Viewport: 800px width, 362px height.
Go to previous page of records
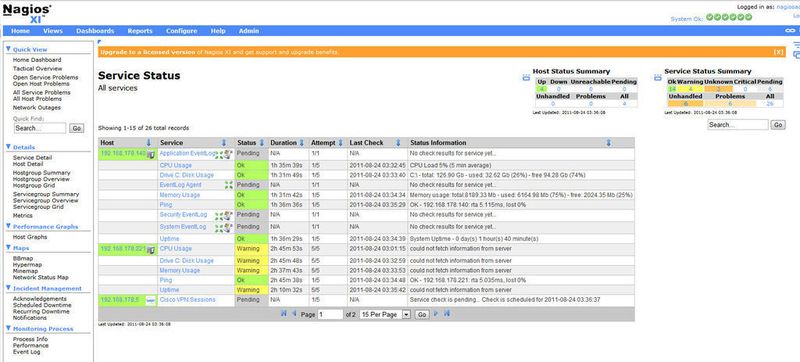tap(294, 314)
